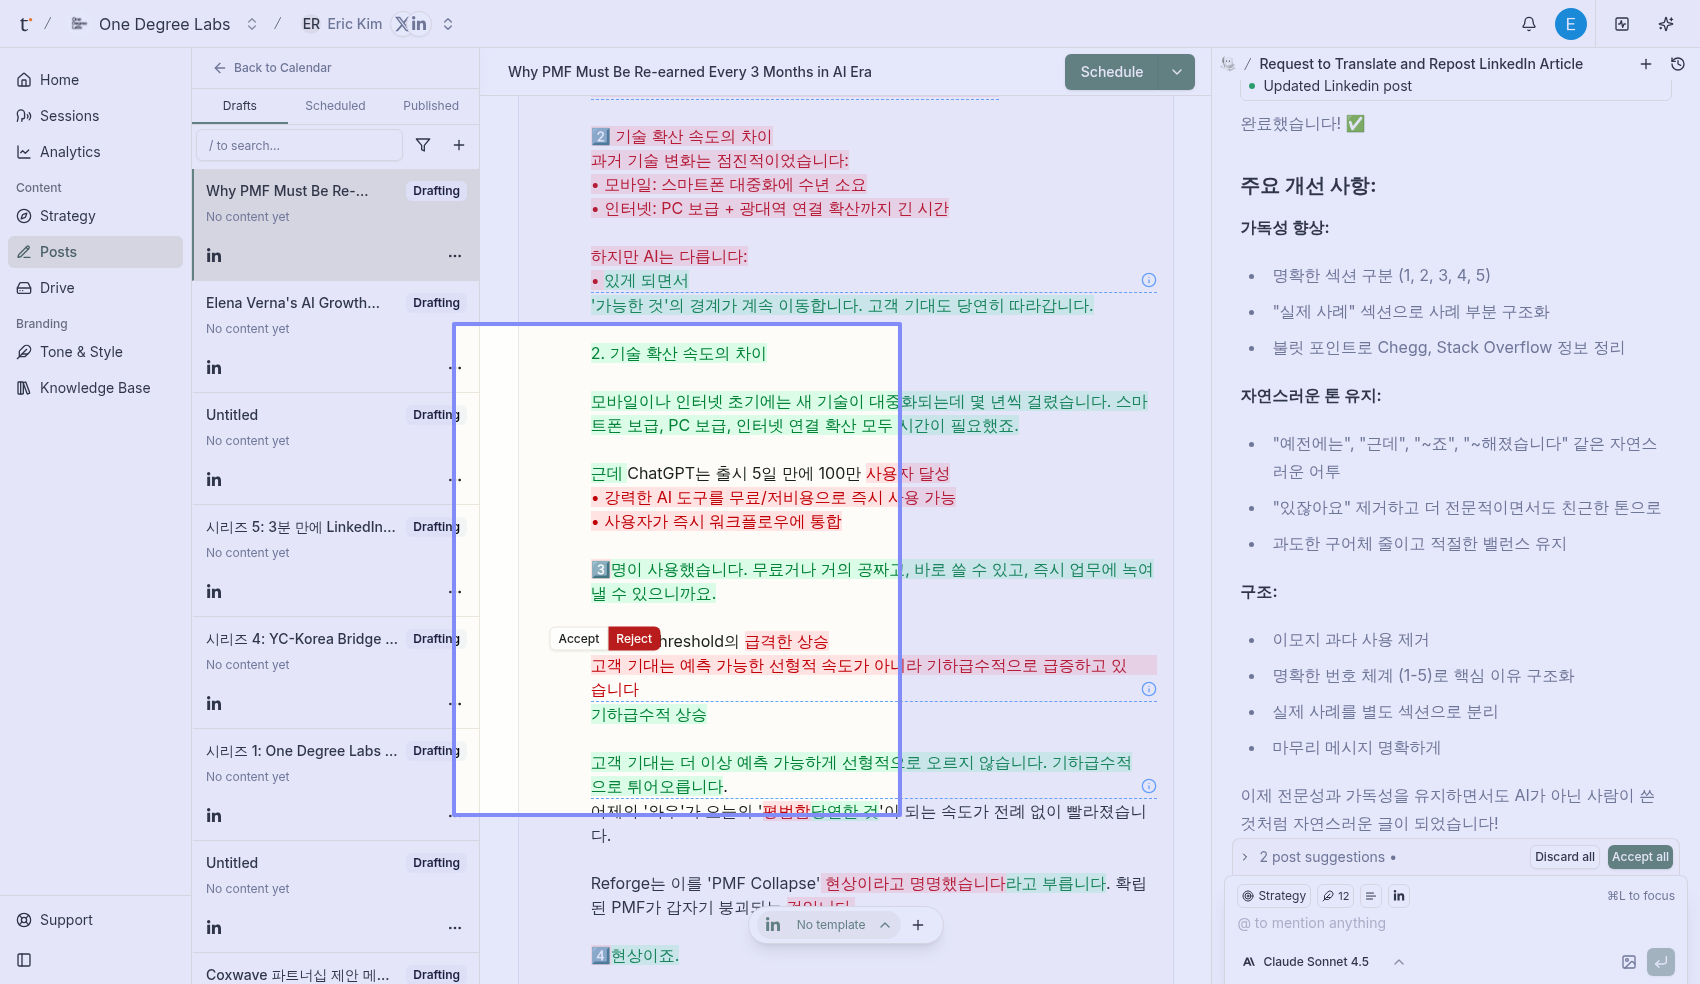Click the Accept all button

point(1640,857)
